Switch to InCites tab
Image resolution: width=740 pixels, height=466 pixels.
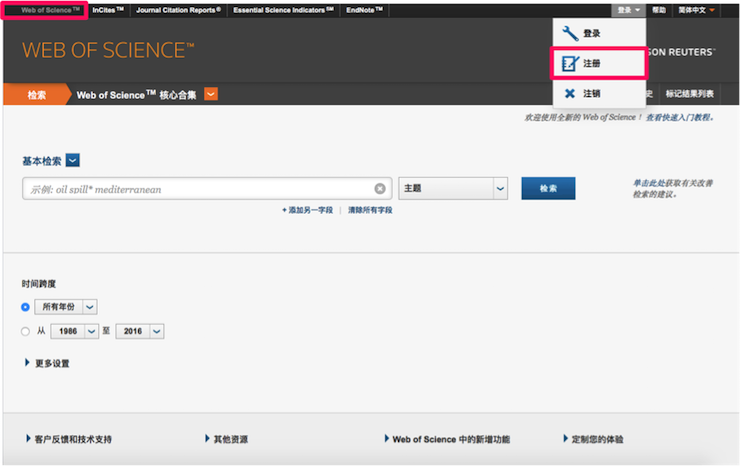[108, 10]
